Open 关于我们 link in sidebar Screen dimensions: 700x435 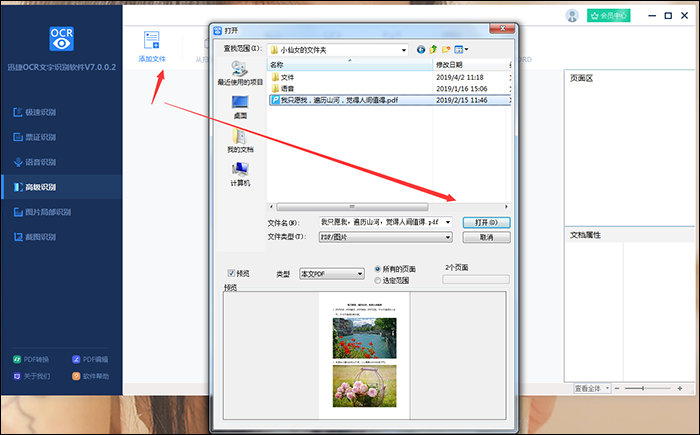(31, 376)
